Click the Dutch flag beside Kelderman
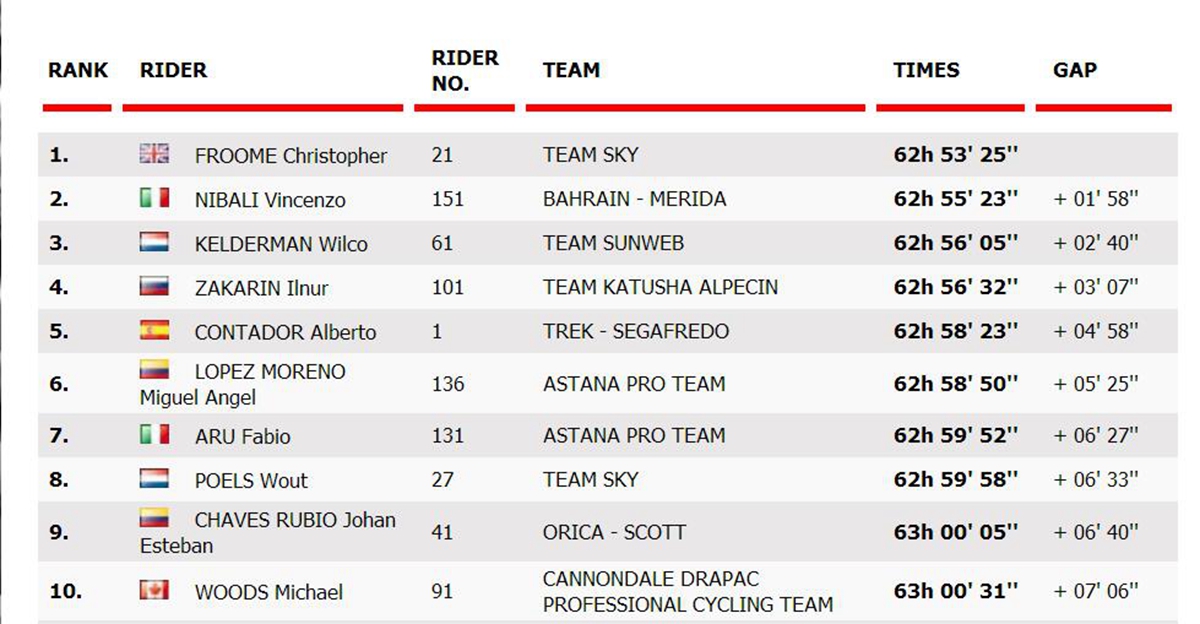 [154, 242]
